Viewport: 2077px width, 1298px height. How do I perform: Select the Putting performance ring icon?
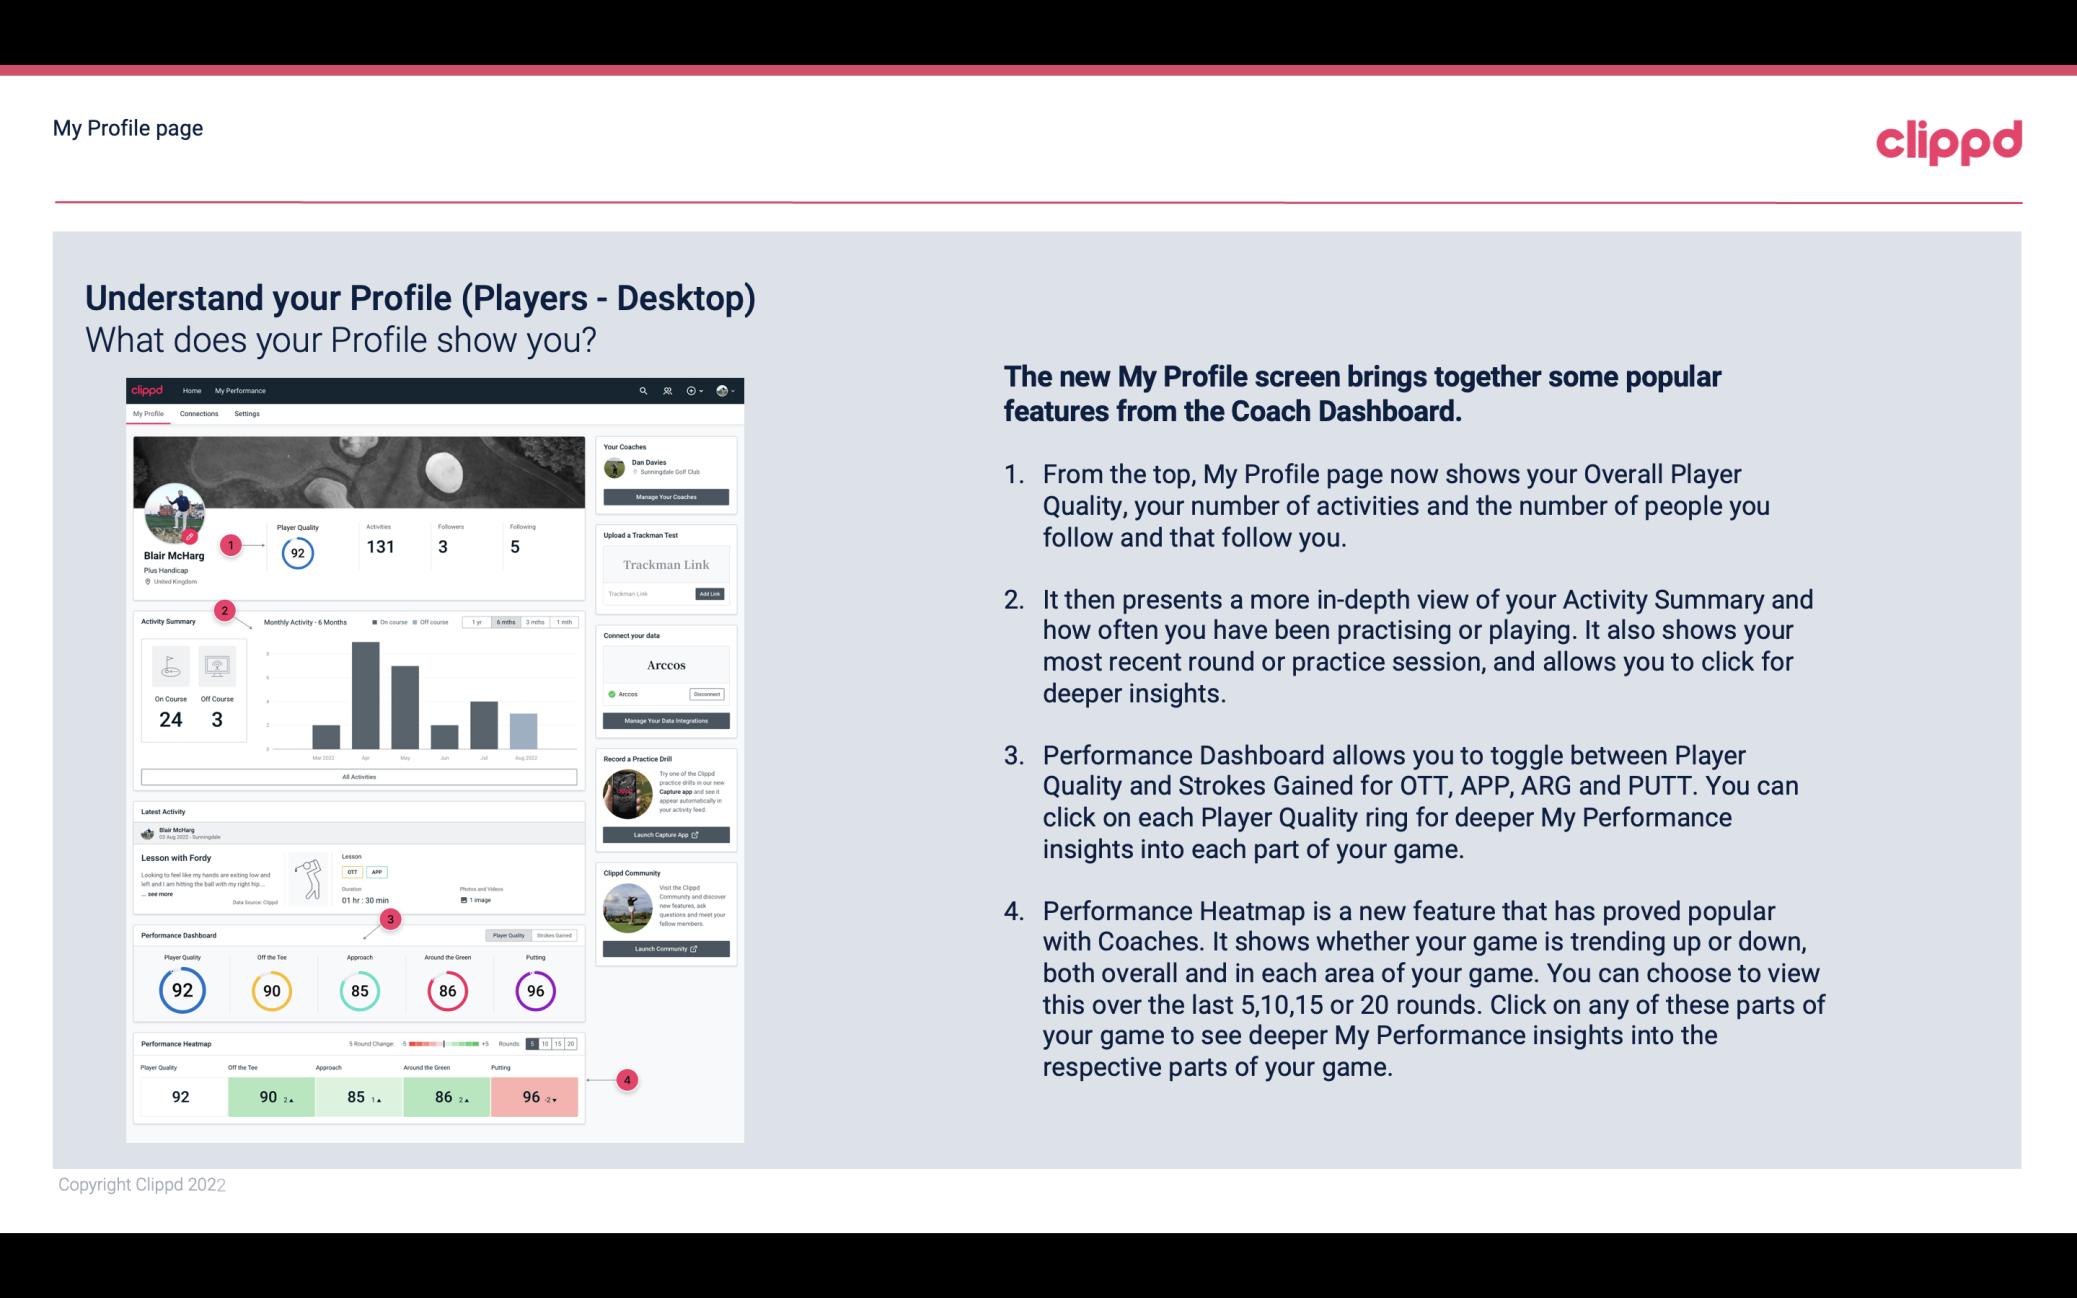point(535,988)
